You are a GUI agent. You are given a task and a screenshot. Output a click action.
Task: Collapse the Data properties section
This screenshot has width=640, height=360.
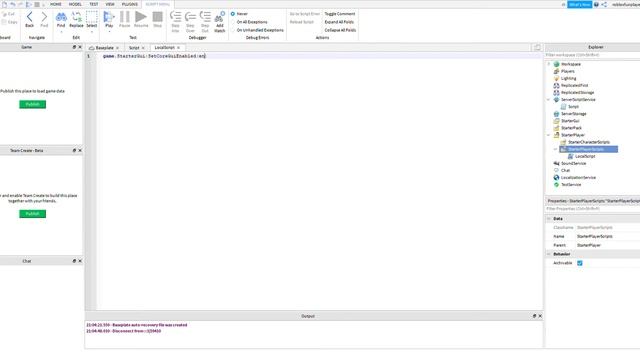click(549, 219)
